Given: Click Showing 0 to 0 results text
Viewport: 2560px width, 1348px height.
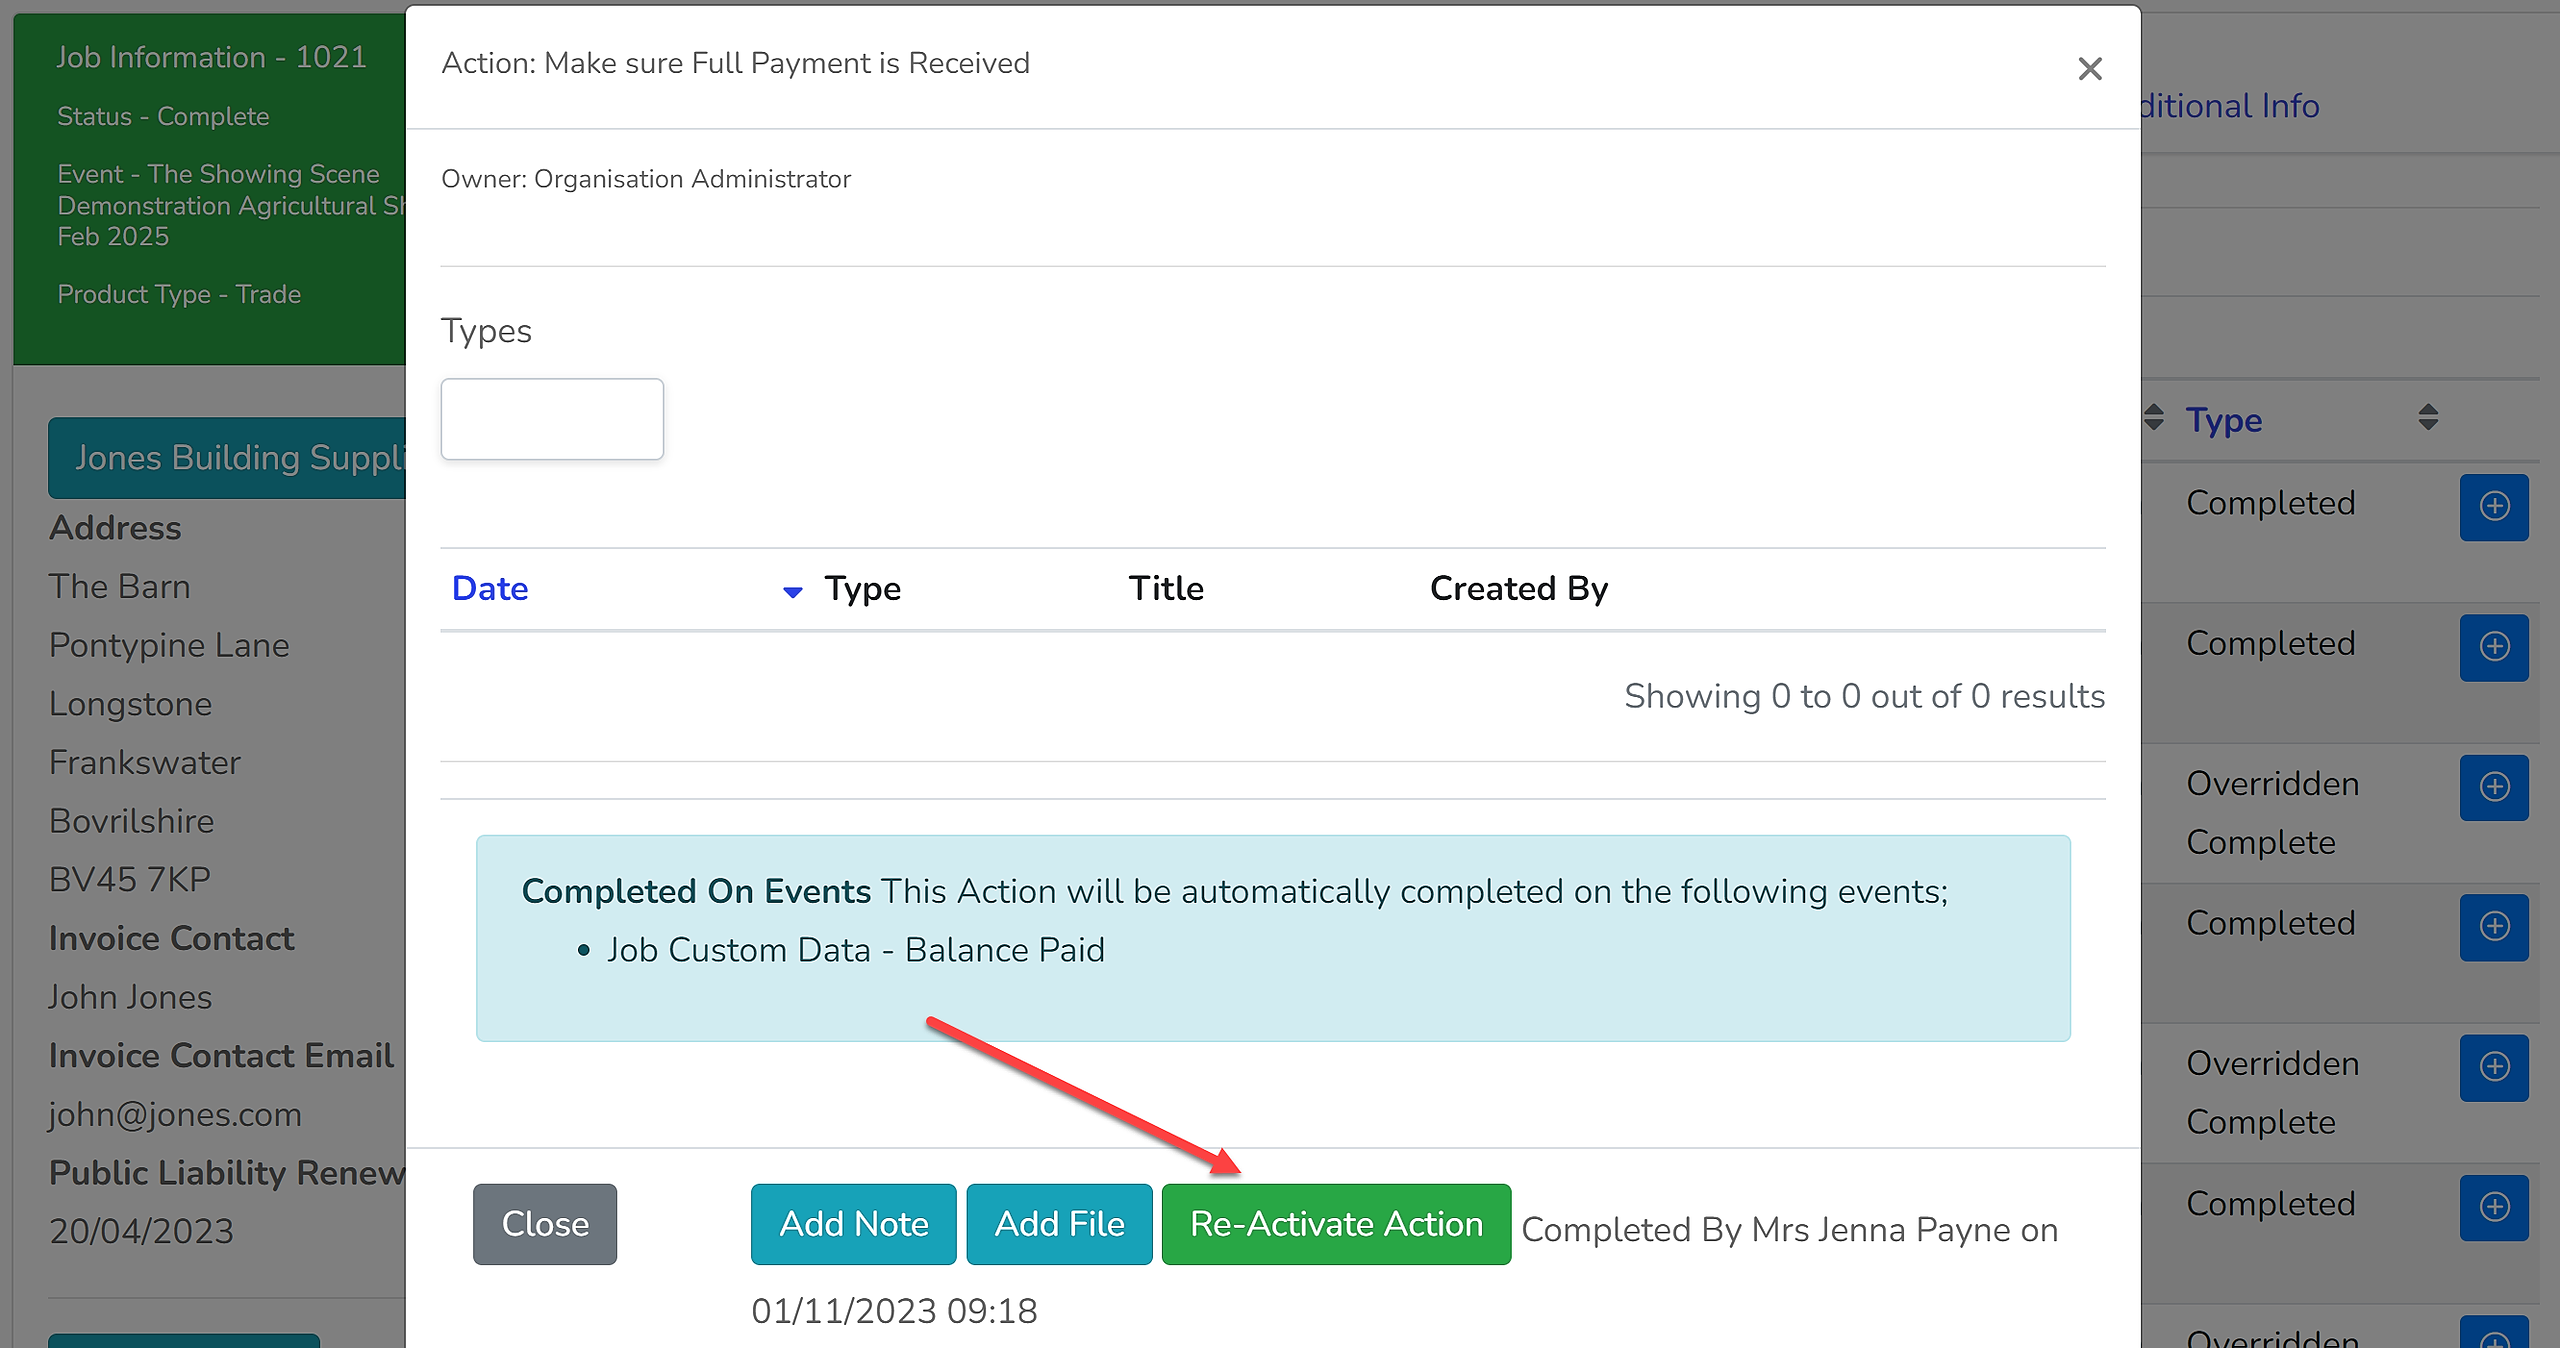Looking at the screenshot, I should (x=1865, y=696).
